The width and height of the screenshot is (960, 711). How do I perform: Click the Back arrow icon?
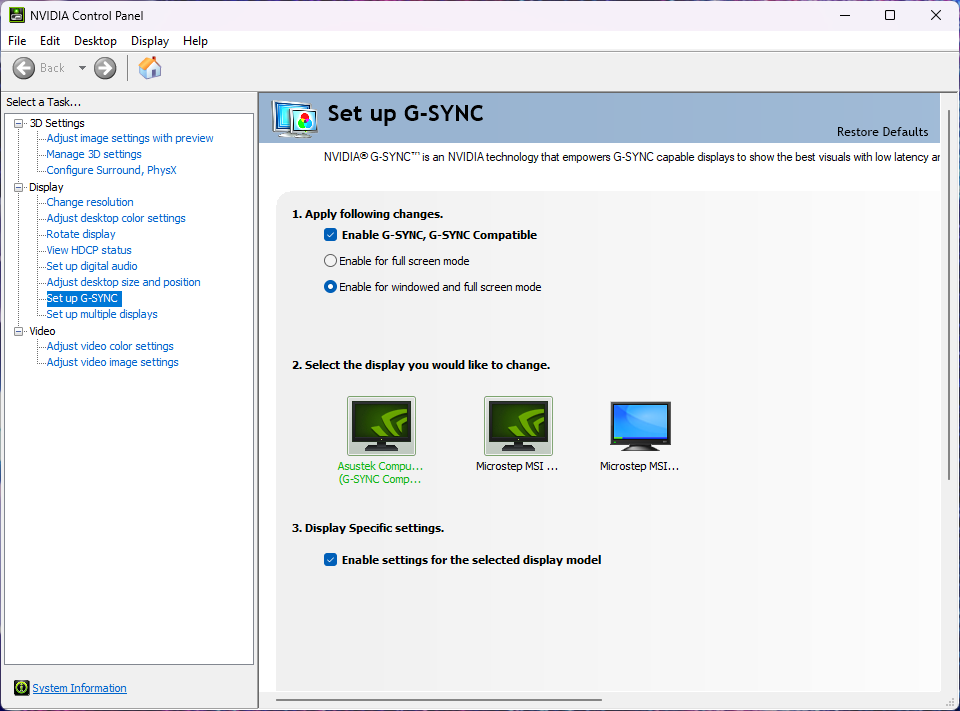(24, 68)
